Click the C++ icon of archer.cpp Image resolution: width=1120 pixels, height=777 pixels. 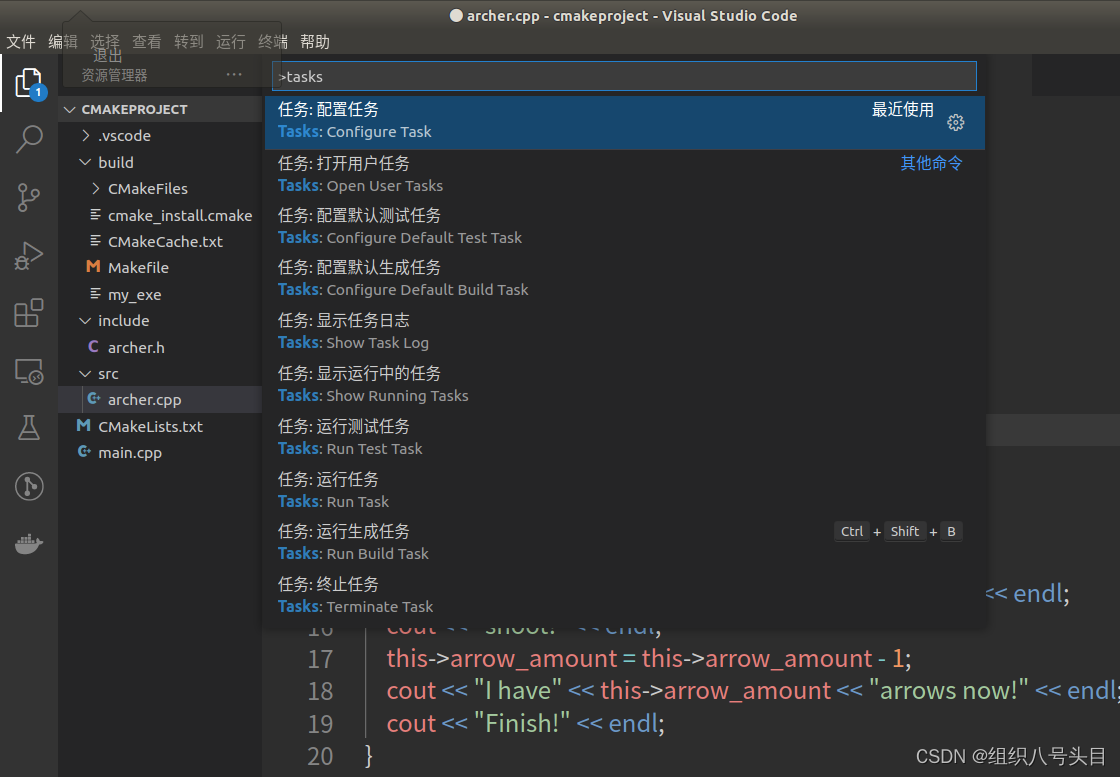[94, 399]
